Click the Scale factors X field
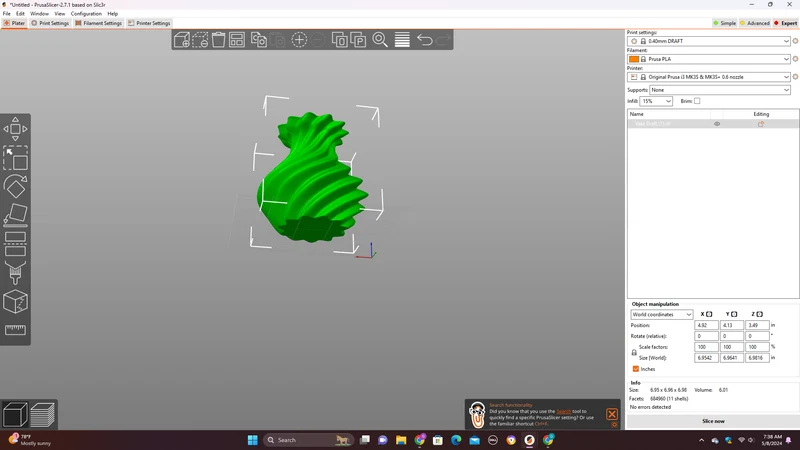Screen dimensions: 800x450 [706, 347]
